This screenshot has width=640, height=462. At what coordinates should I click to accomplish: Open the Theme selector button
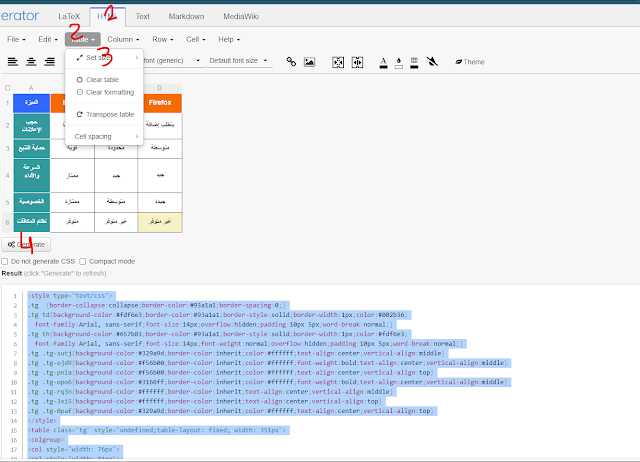469,61
